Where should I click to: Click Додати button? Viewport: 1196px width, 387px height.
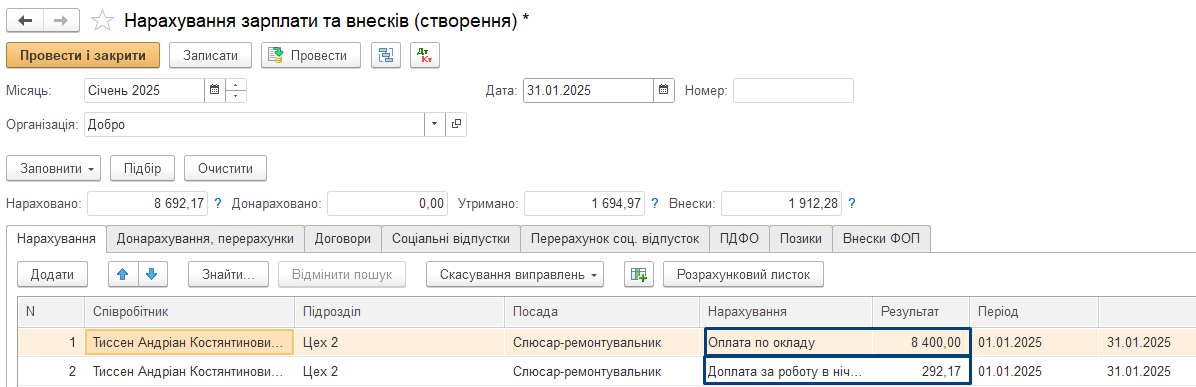click(x=53, y=274)
